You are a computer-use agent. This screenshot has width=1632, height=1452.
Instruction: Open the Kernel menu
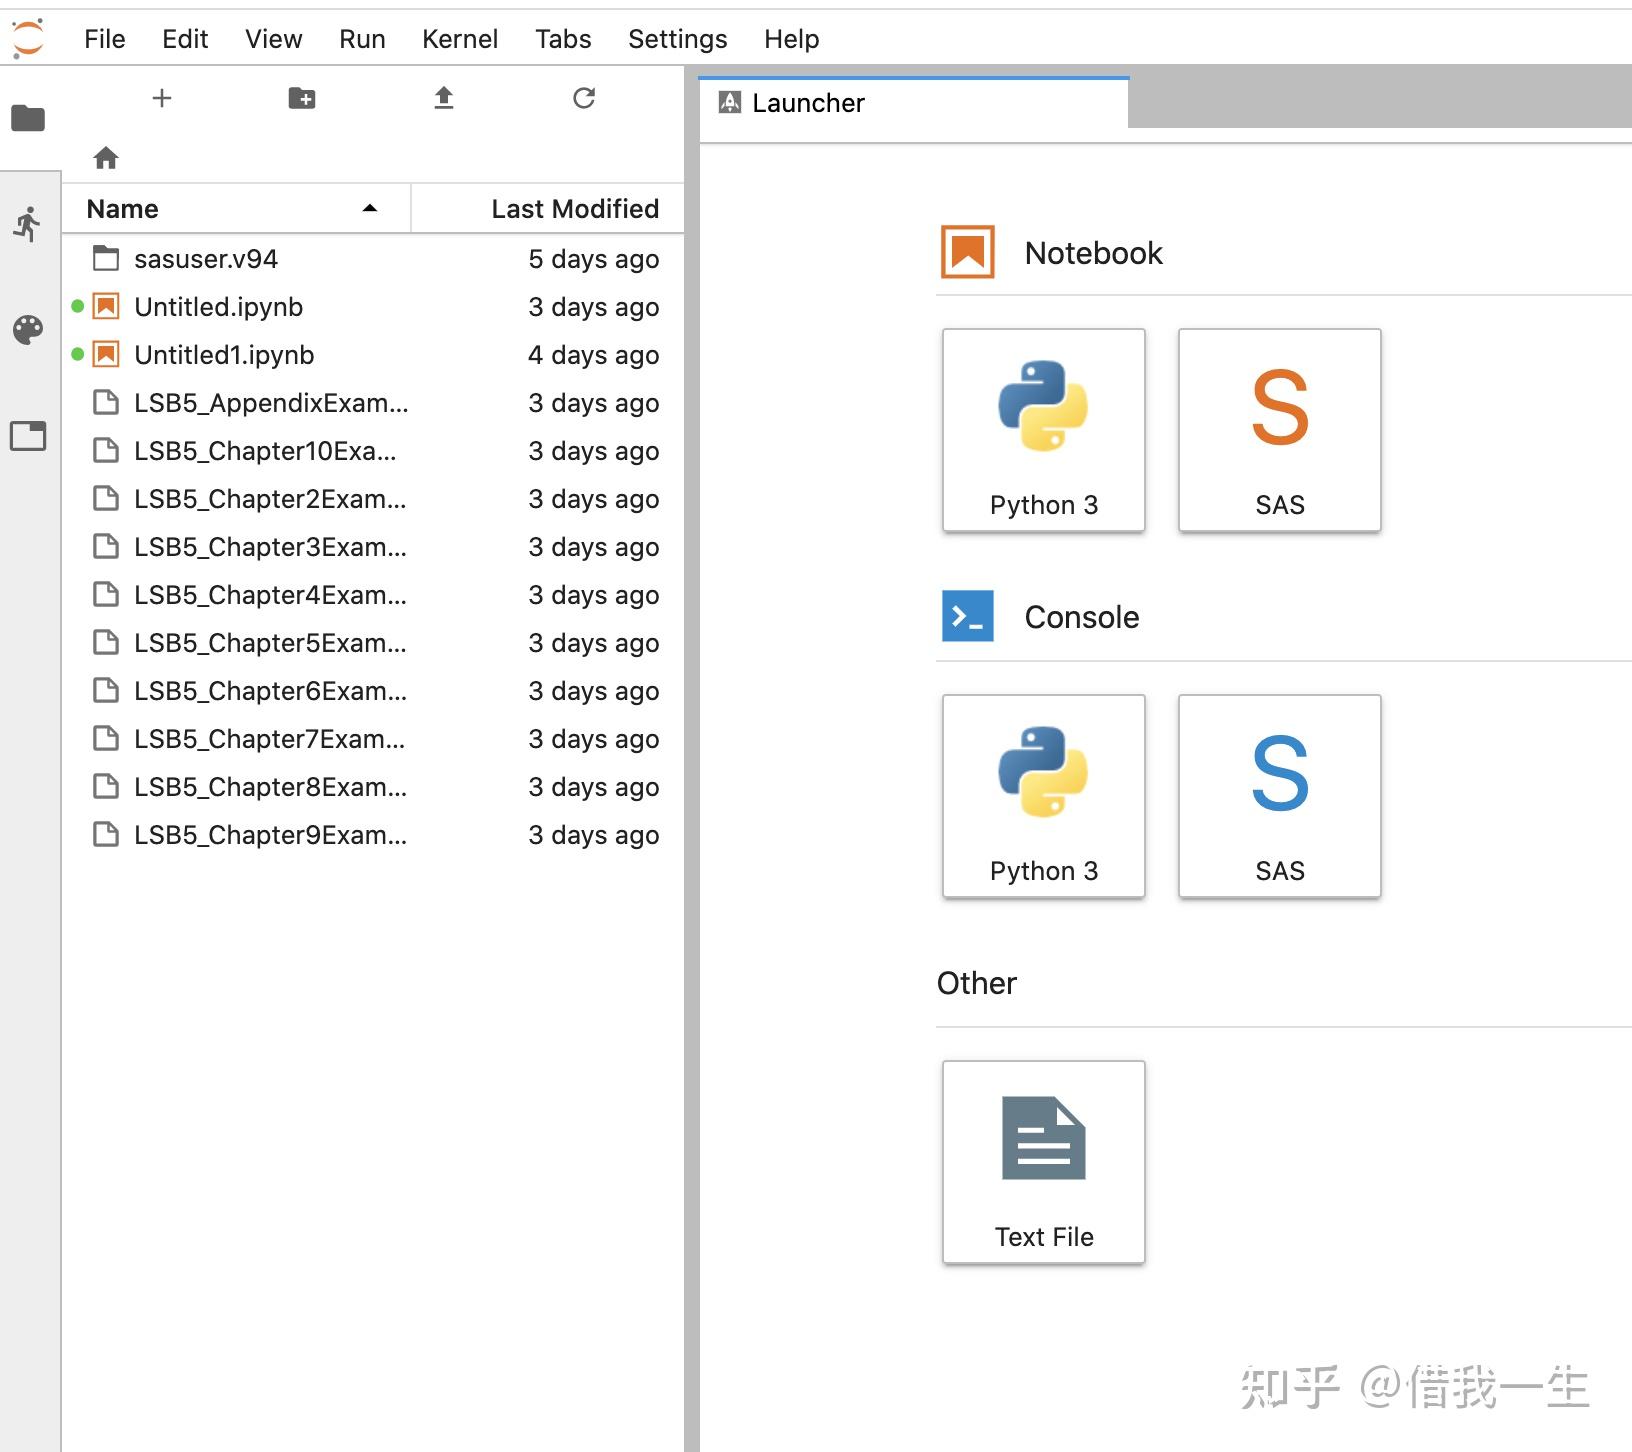(460, 39)
